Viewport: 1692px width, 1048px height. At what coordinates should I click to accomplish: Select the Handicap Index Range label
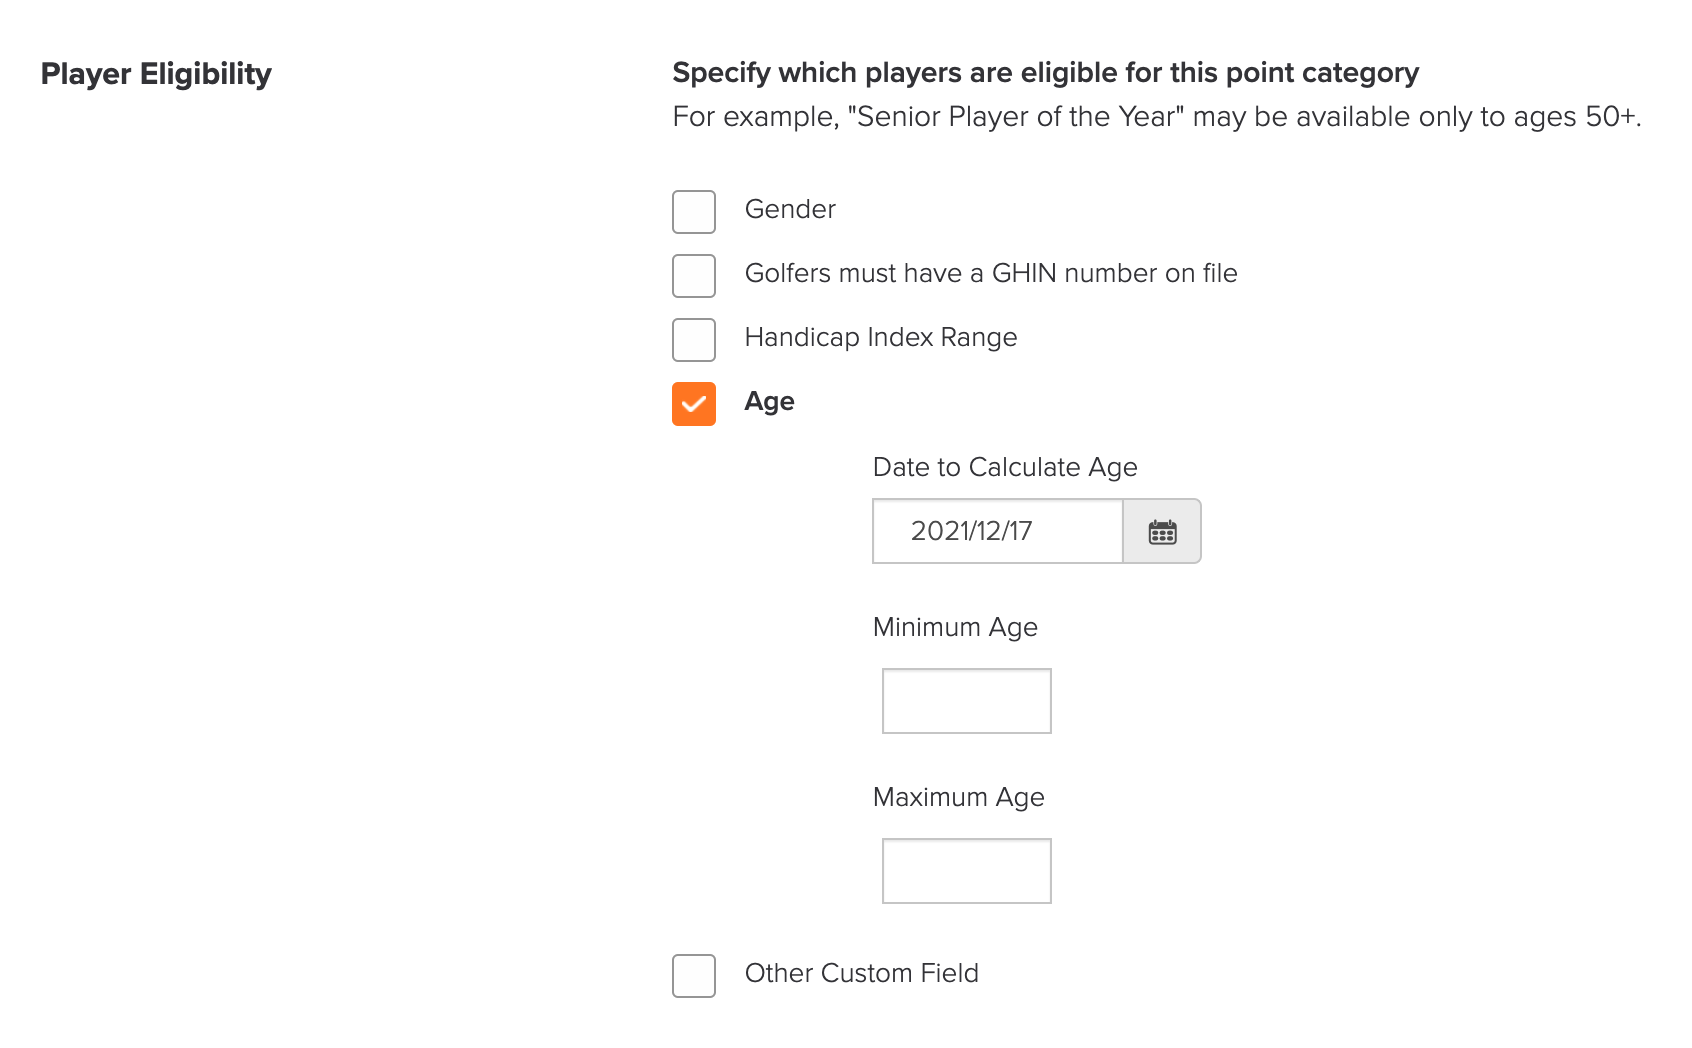[x=881, y=337]
